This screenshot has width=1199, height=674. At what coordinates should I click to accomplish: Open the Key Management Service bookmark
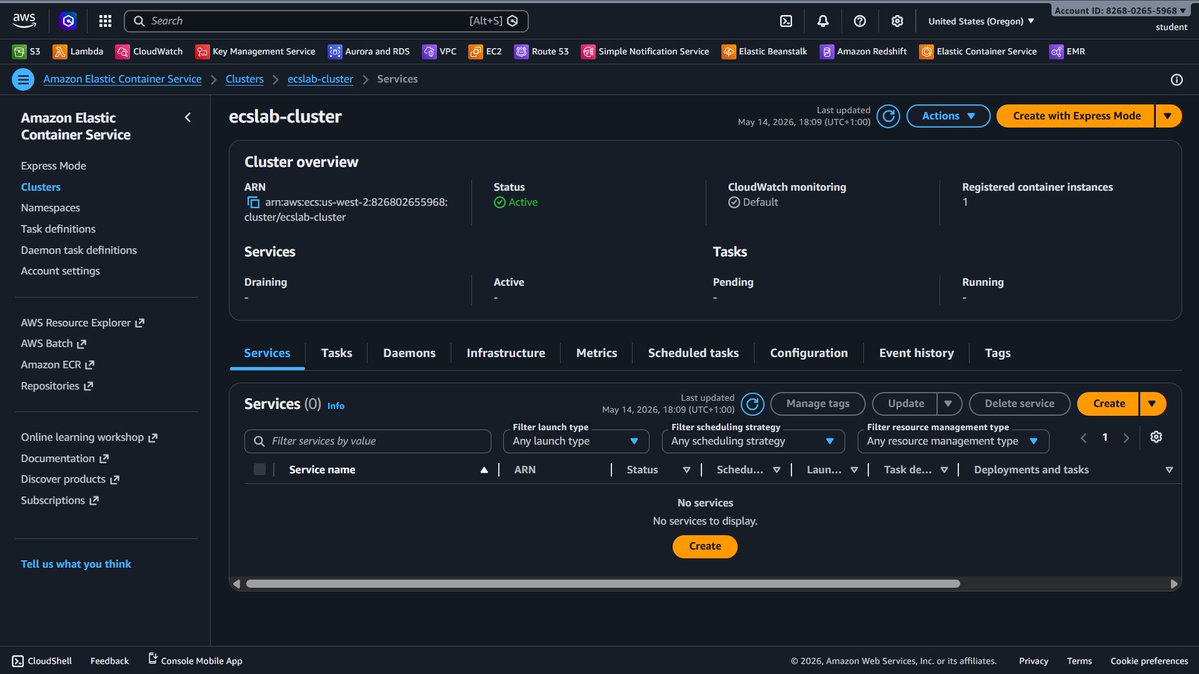255,51
